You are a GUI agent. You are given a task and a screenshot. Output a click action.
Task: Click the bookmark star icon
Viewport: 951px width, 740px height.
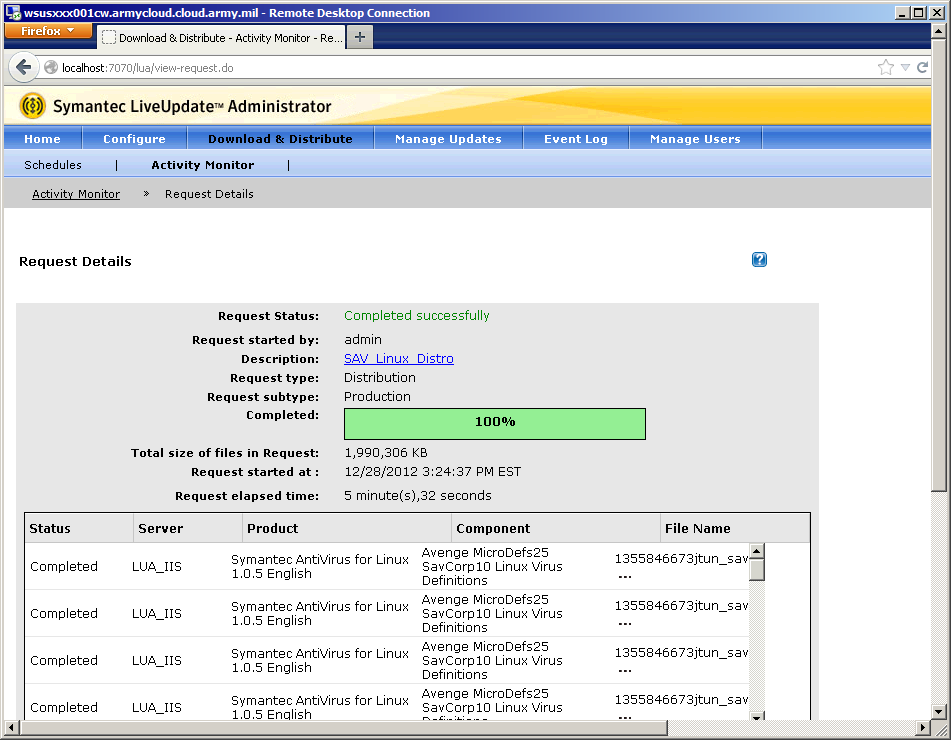pyautogui.click(x=885, y=67)
